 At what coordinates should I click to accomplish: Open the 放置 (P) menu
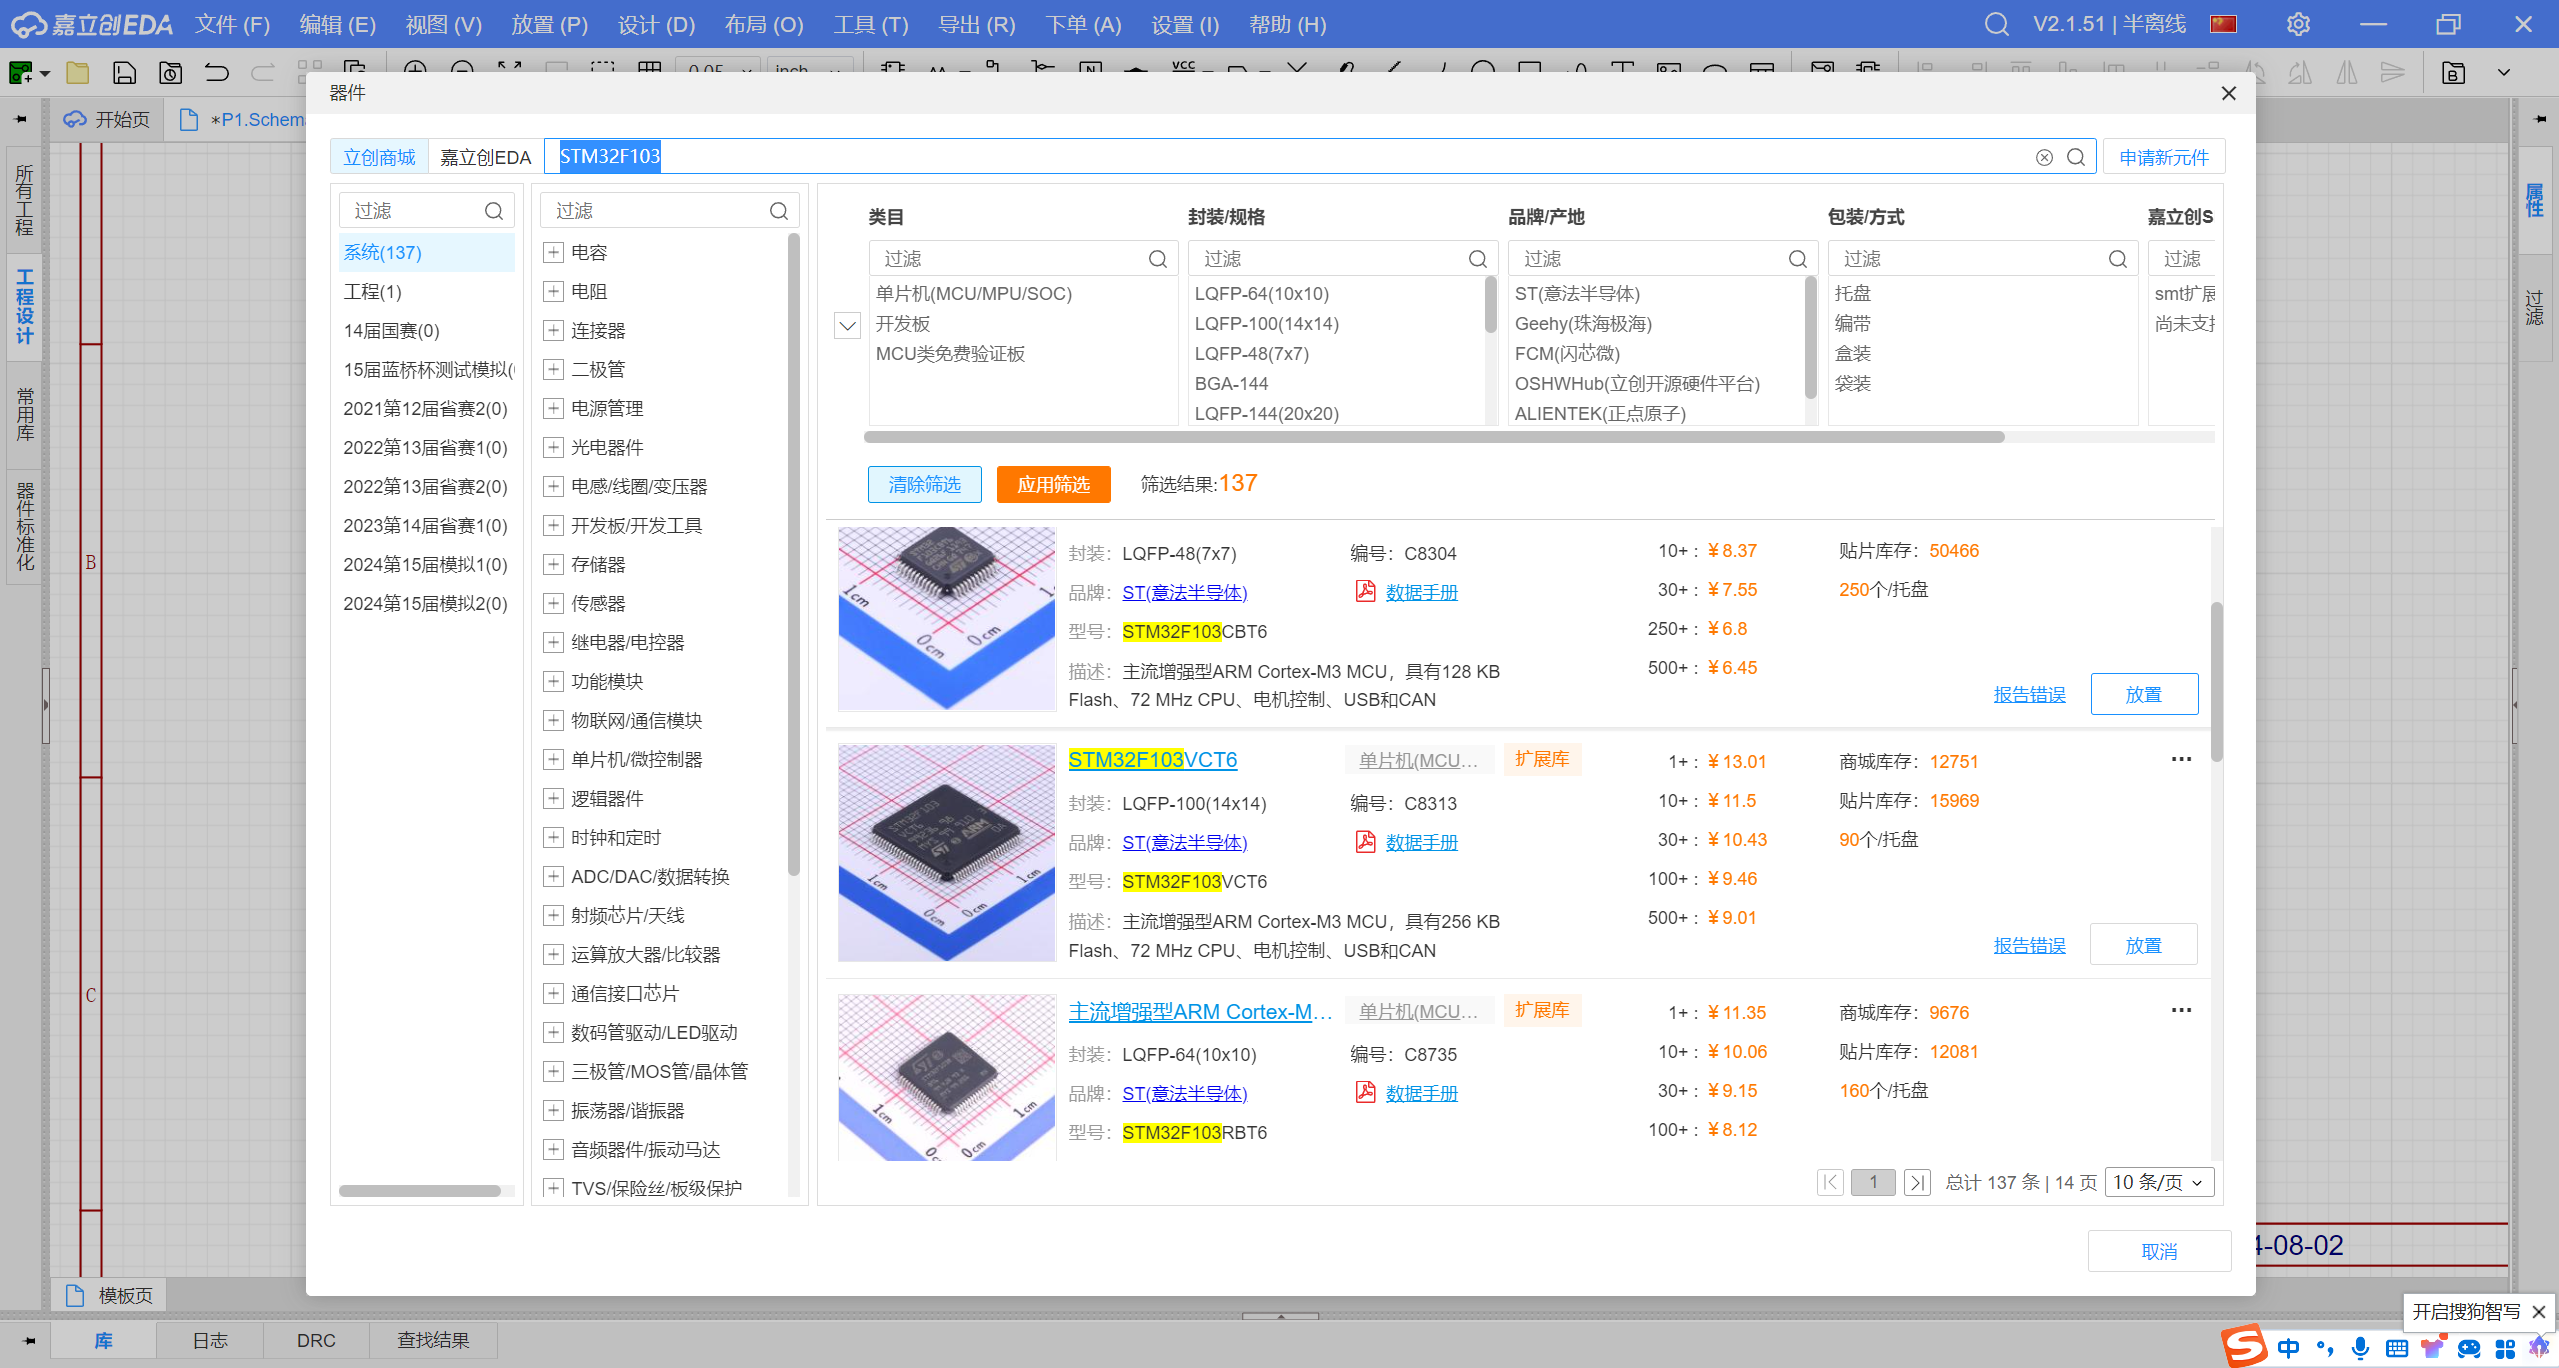pyautogui.click(x=549, y=24)
